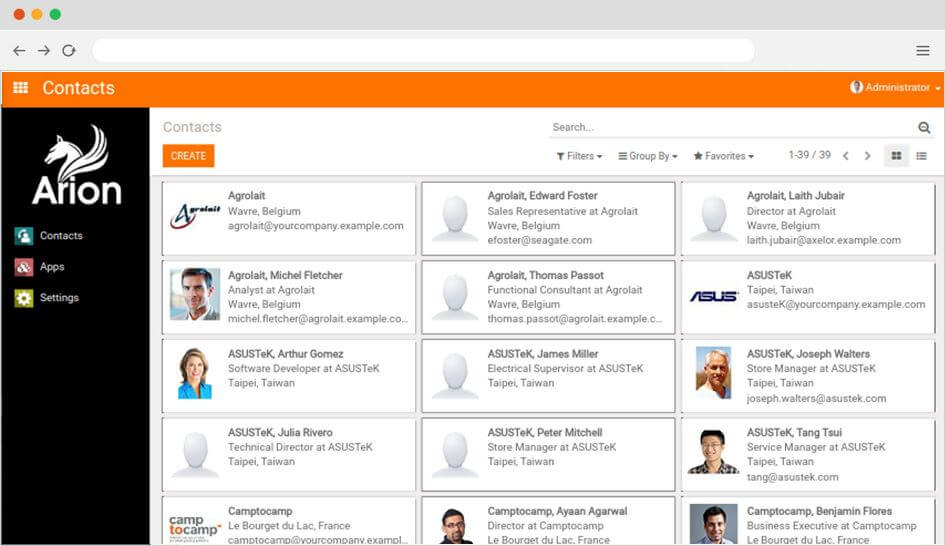Click Edward Foster's placeholder avatar
The image size is (945, 546).
coord(455,218)
